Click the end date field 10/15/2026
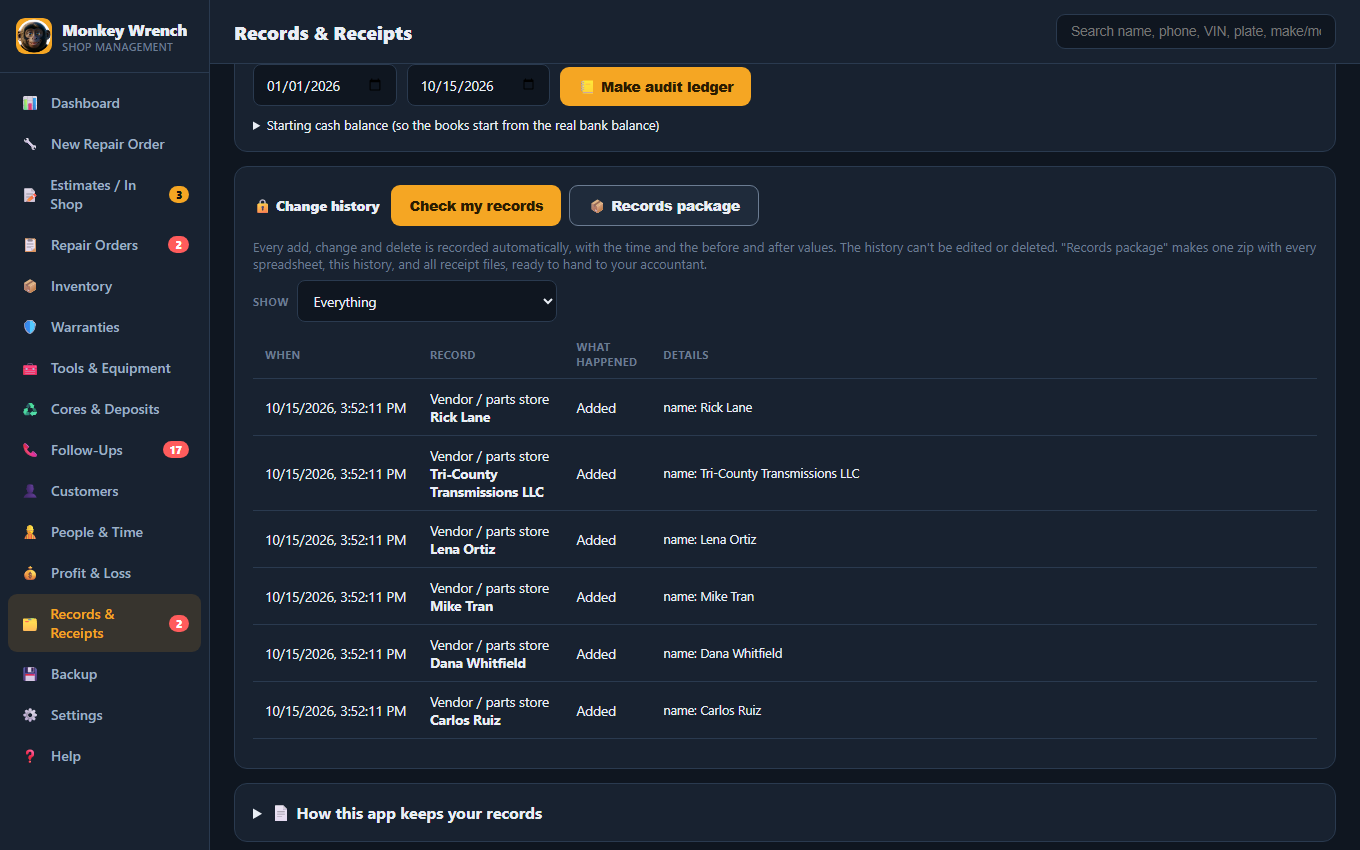The image size is (1360, 850). pos(478,86)
